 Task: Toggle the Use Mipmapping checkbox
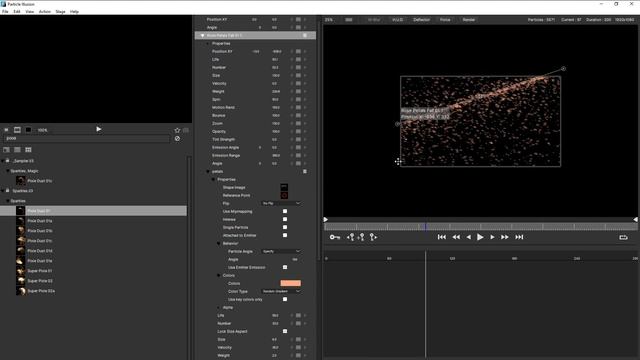pyautogui.click(x=285, y=211)
